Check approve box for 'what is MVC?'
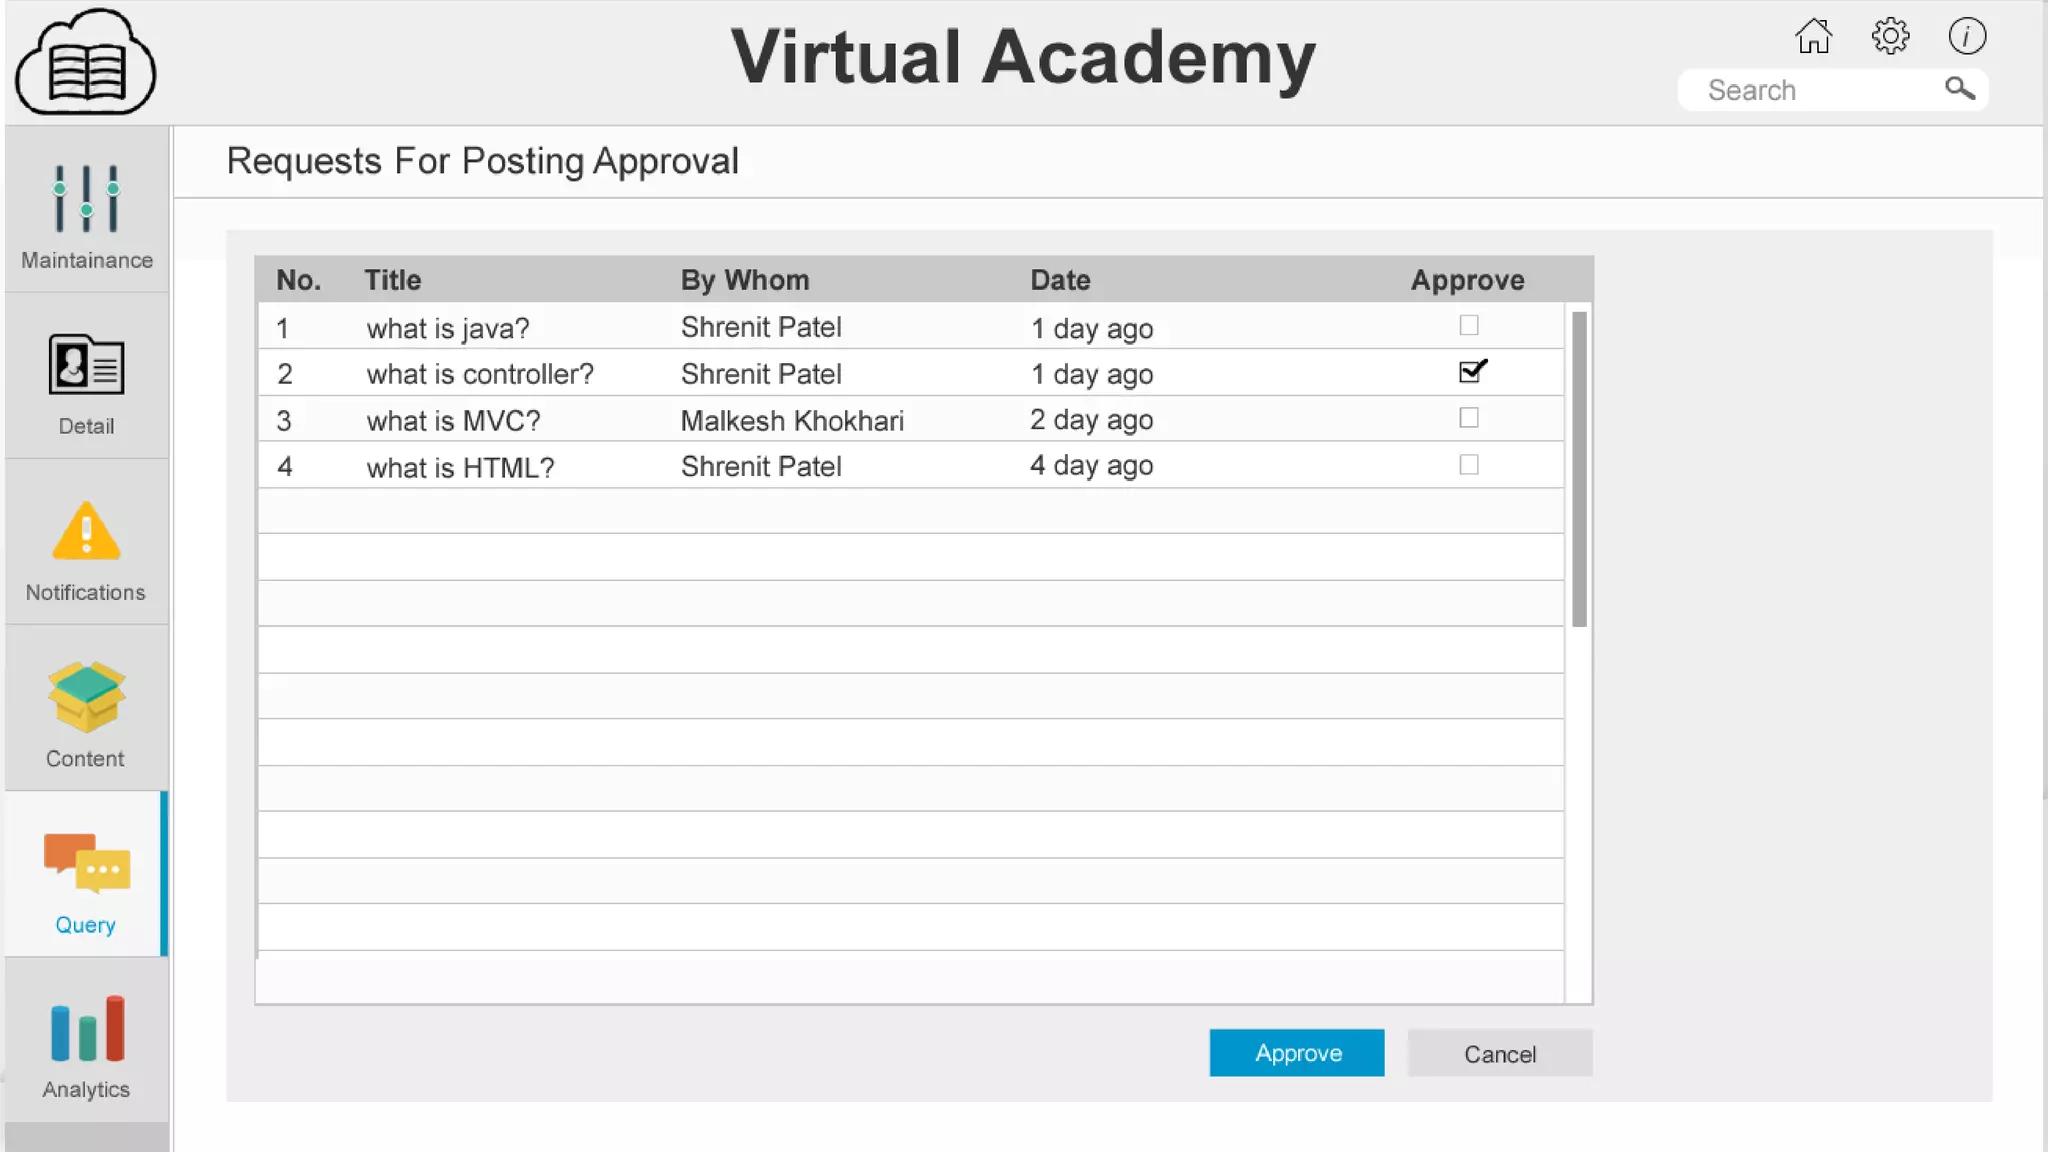Image resolution: width=2048 pixels, height=1152 pixels. pyautogui.click(x=1468, y=418)
